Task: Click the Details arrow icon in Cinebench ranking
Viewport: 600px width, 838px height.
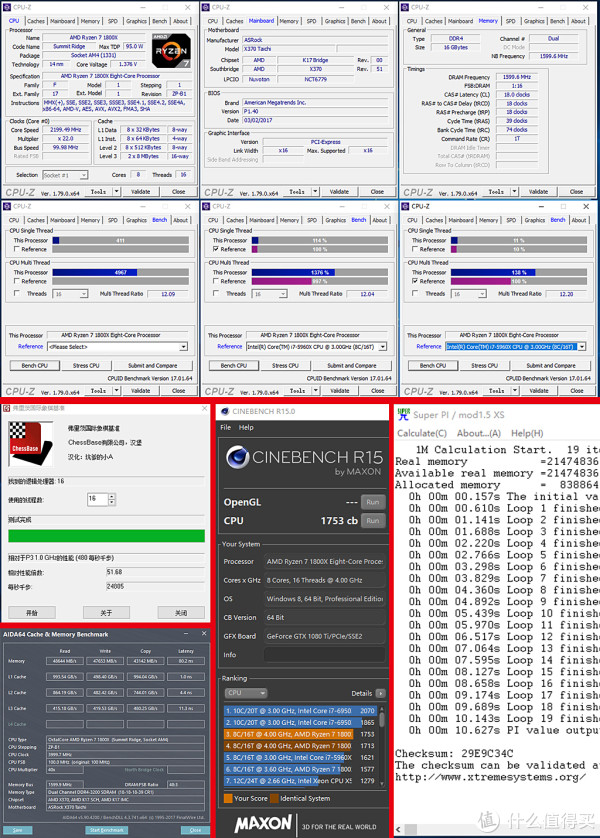Action: (380, 693)
